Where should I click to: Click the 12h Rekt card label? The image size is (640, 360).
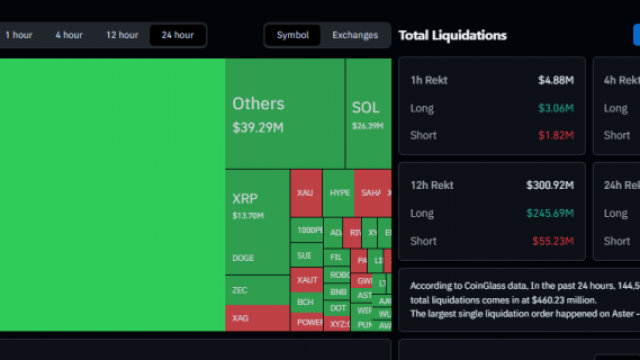pyautogui.click(x=431, y=185)
